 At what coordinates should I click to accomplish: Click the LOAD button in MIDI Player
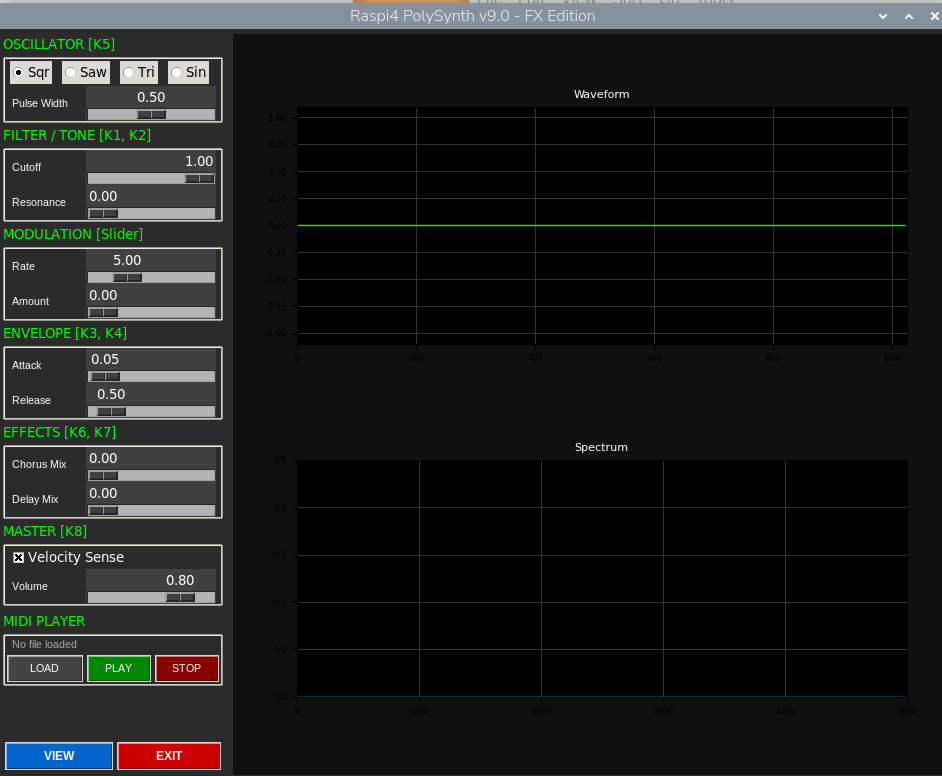point(45,668)
